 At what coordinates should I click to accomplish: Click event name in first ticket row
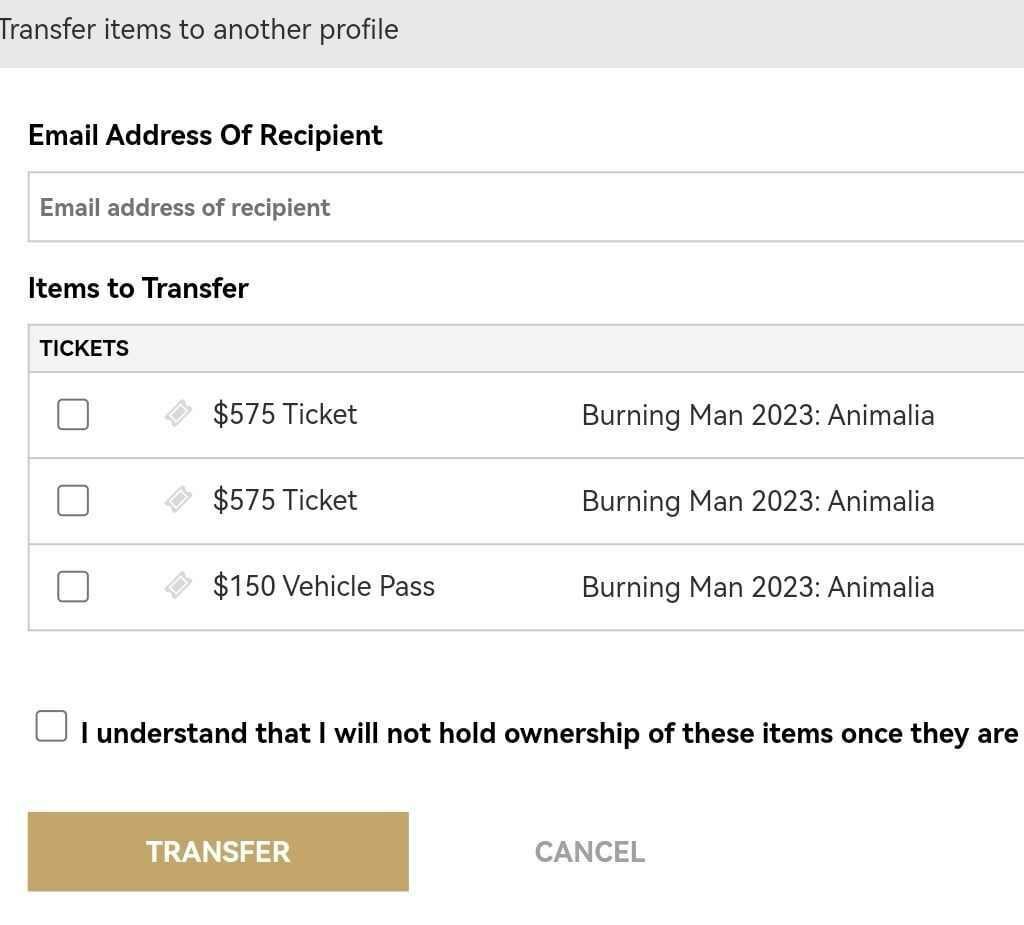pyautogui.click(x=758, y=415)
